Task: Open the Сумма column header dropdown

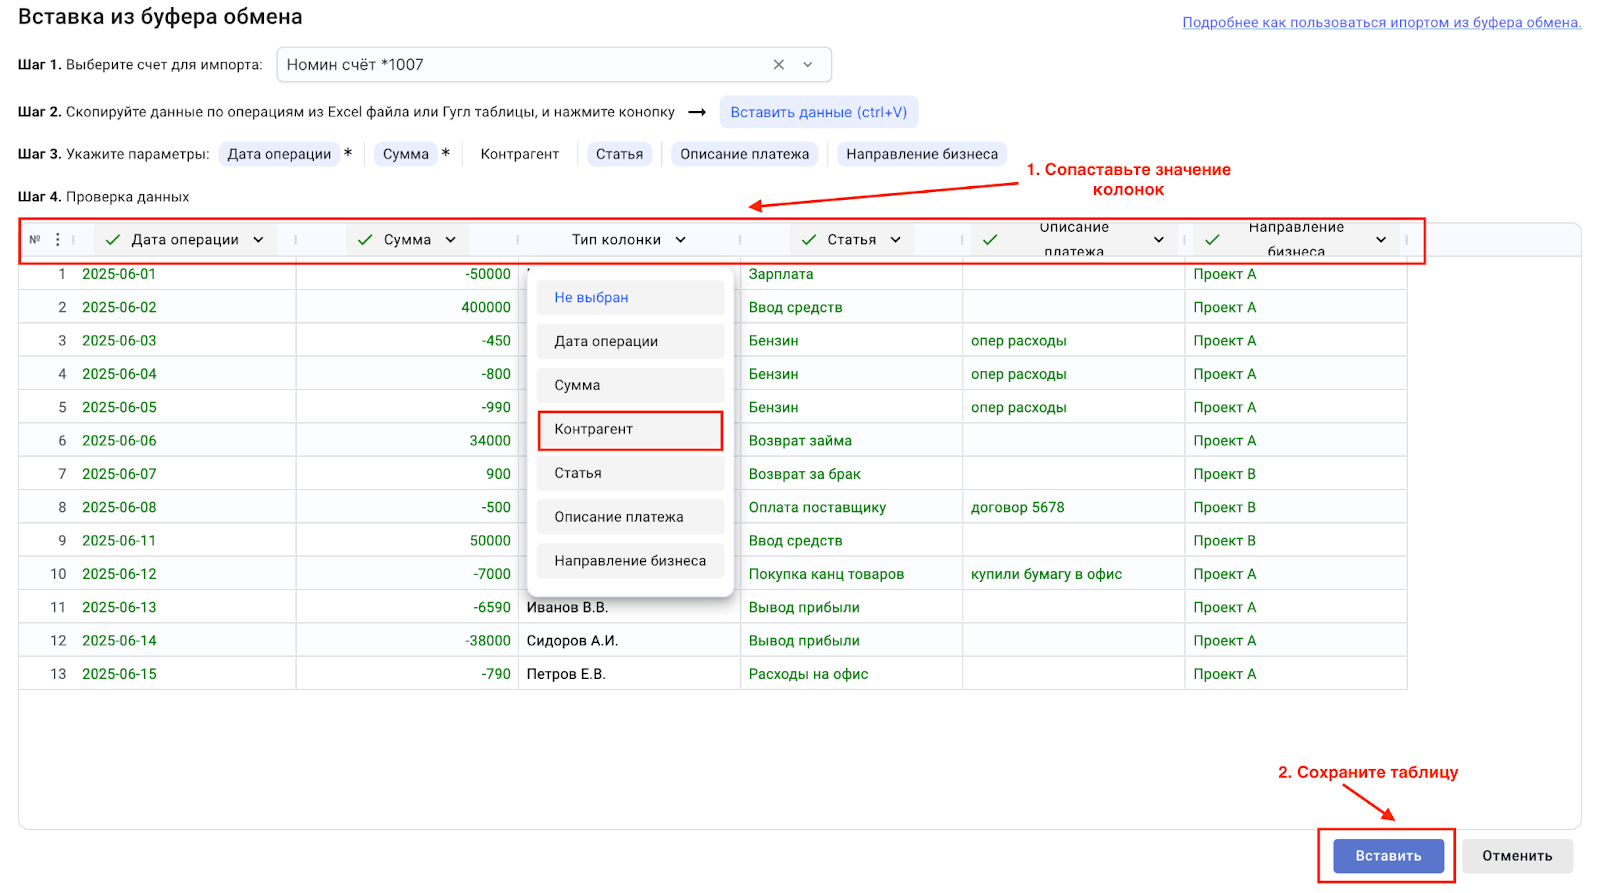Action: point(450,240)
